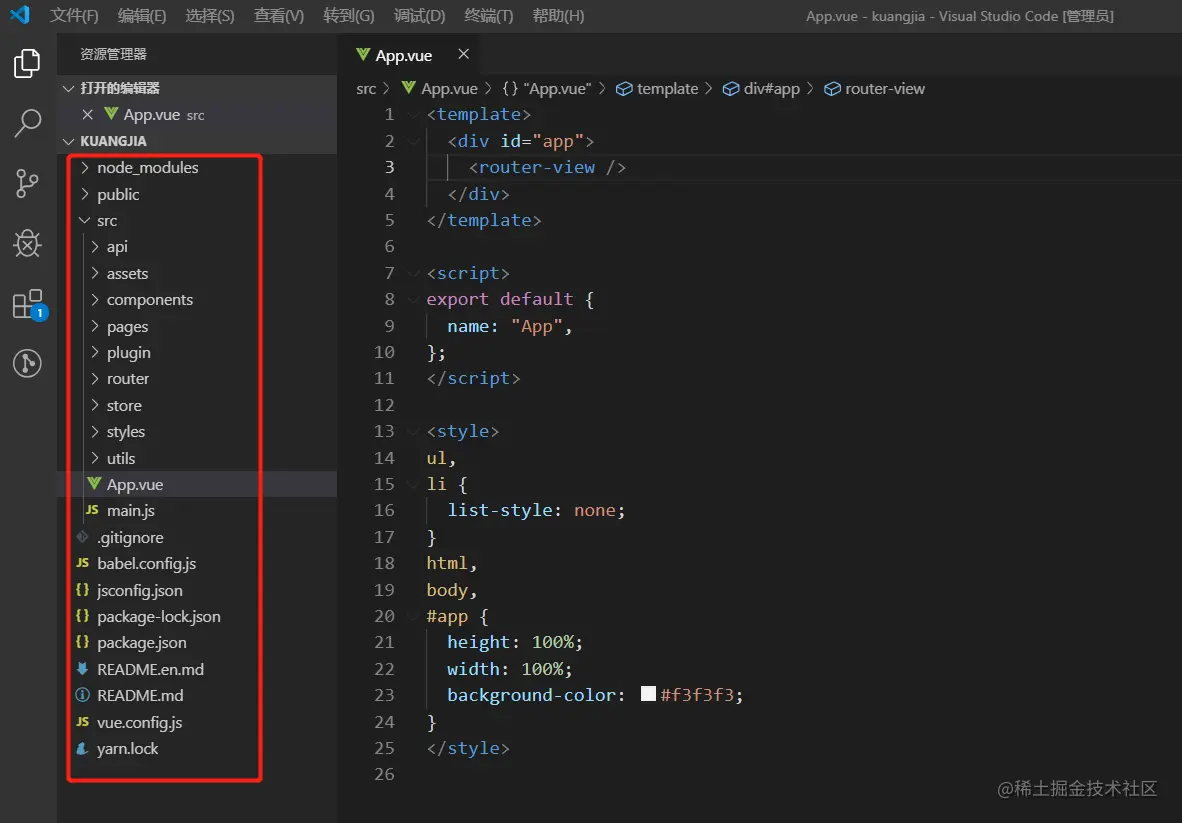Open the 终端(T) menu
1182x823 pixels.
pyautogui.click(x=488, y=15)
